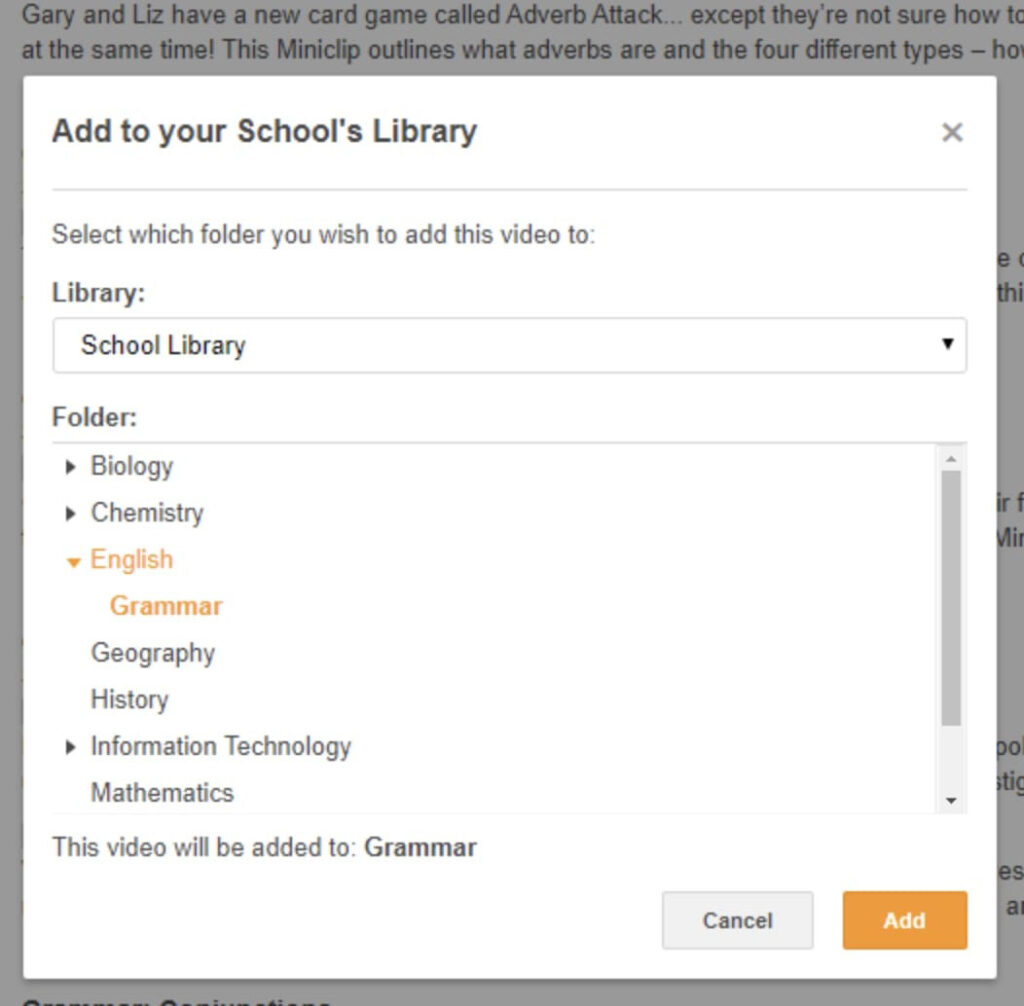1024x1006 pixels.
Task: Select the Biology folder
Action: point(132,467)
